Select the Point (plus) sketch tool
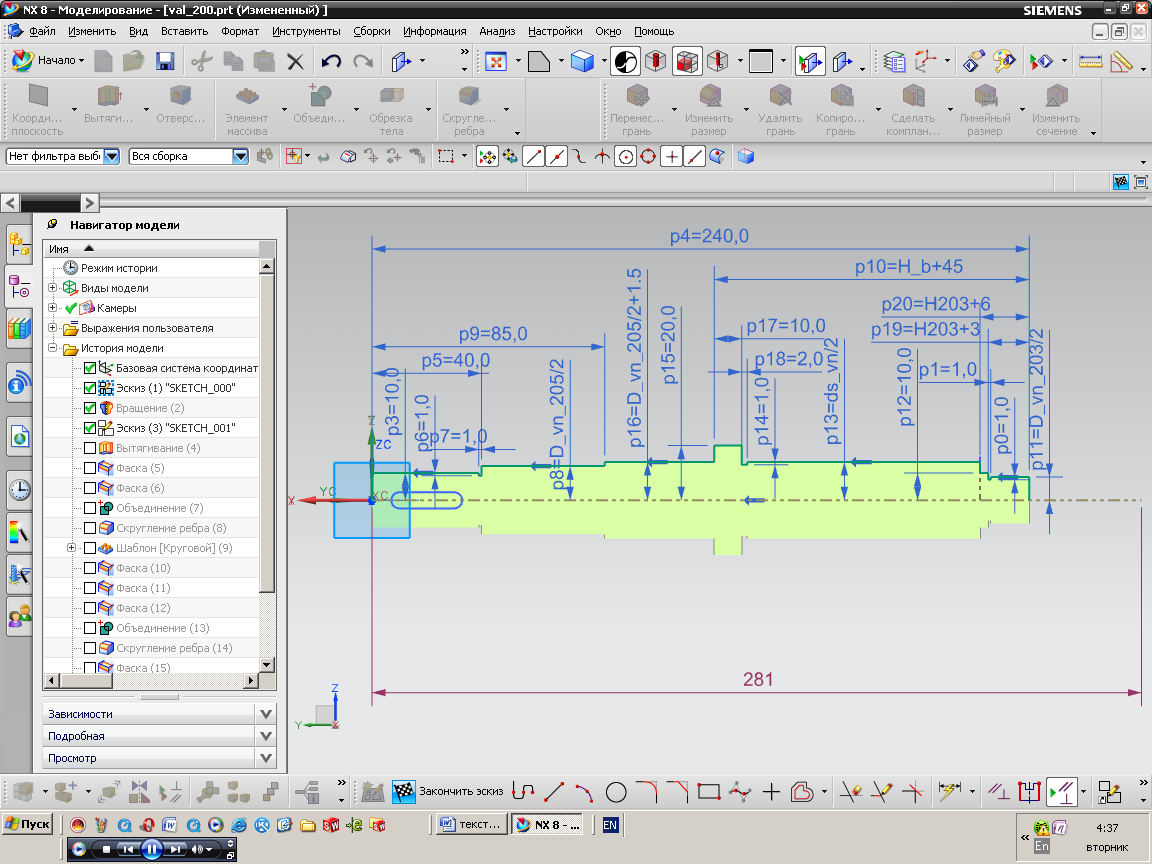 click(x=771, y=792)
